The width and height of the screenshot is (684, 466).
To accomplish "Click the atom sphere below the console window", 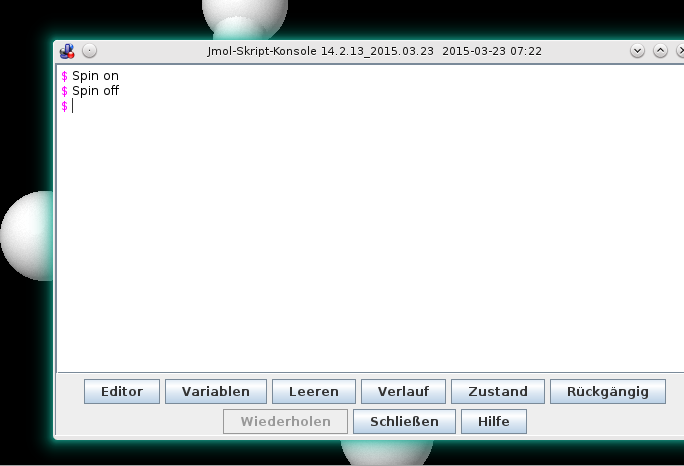I will click(386, 452).
